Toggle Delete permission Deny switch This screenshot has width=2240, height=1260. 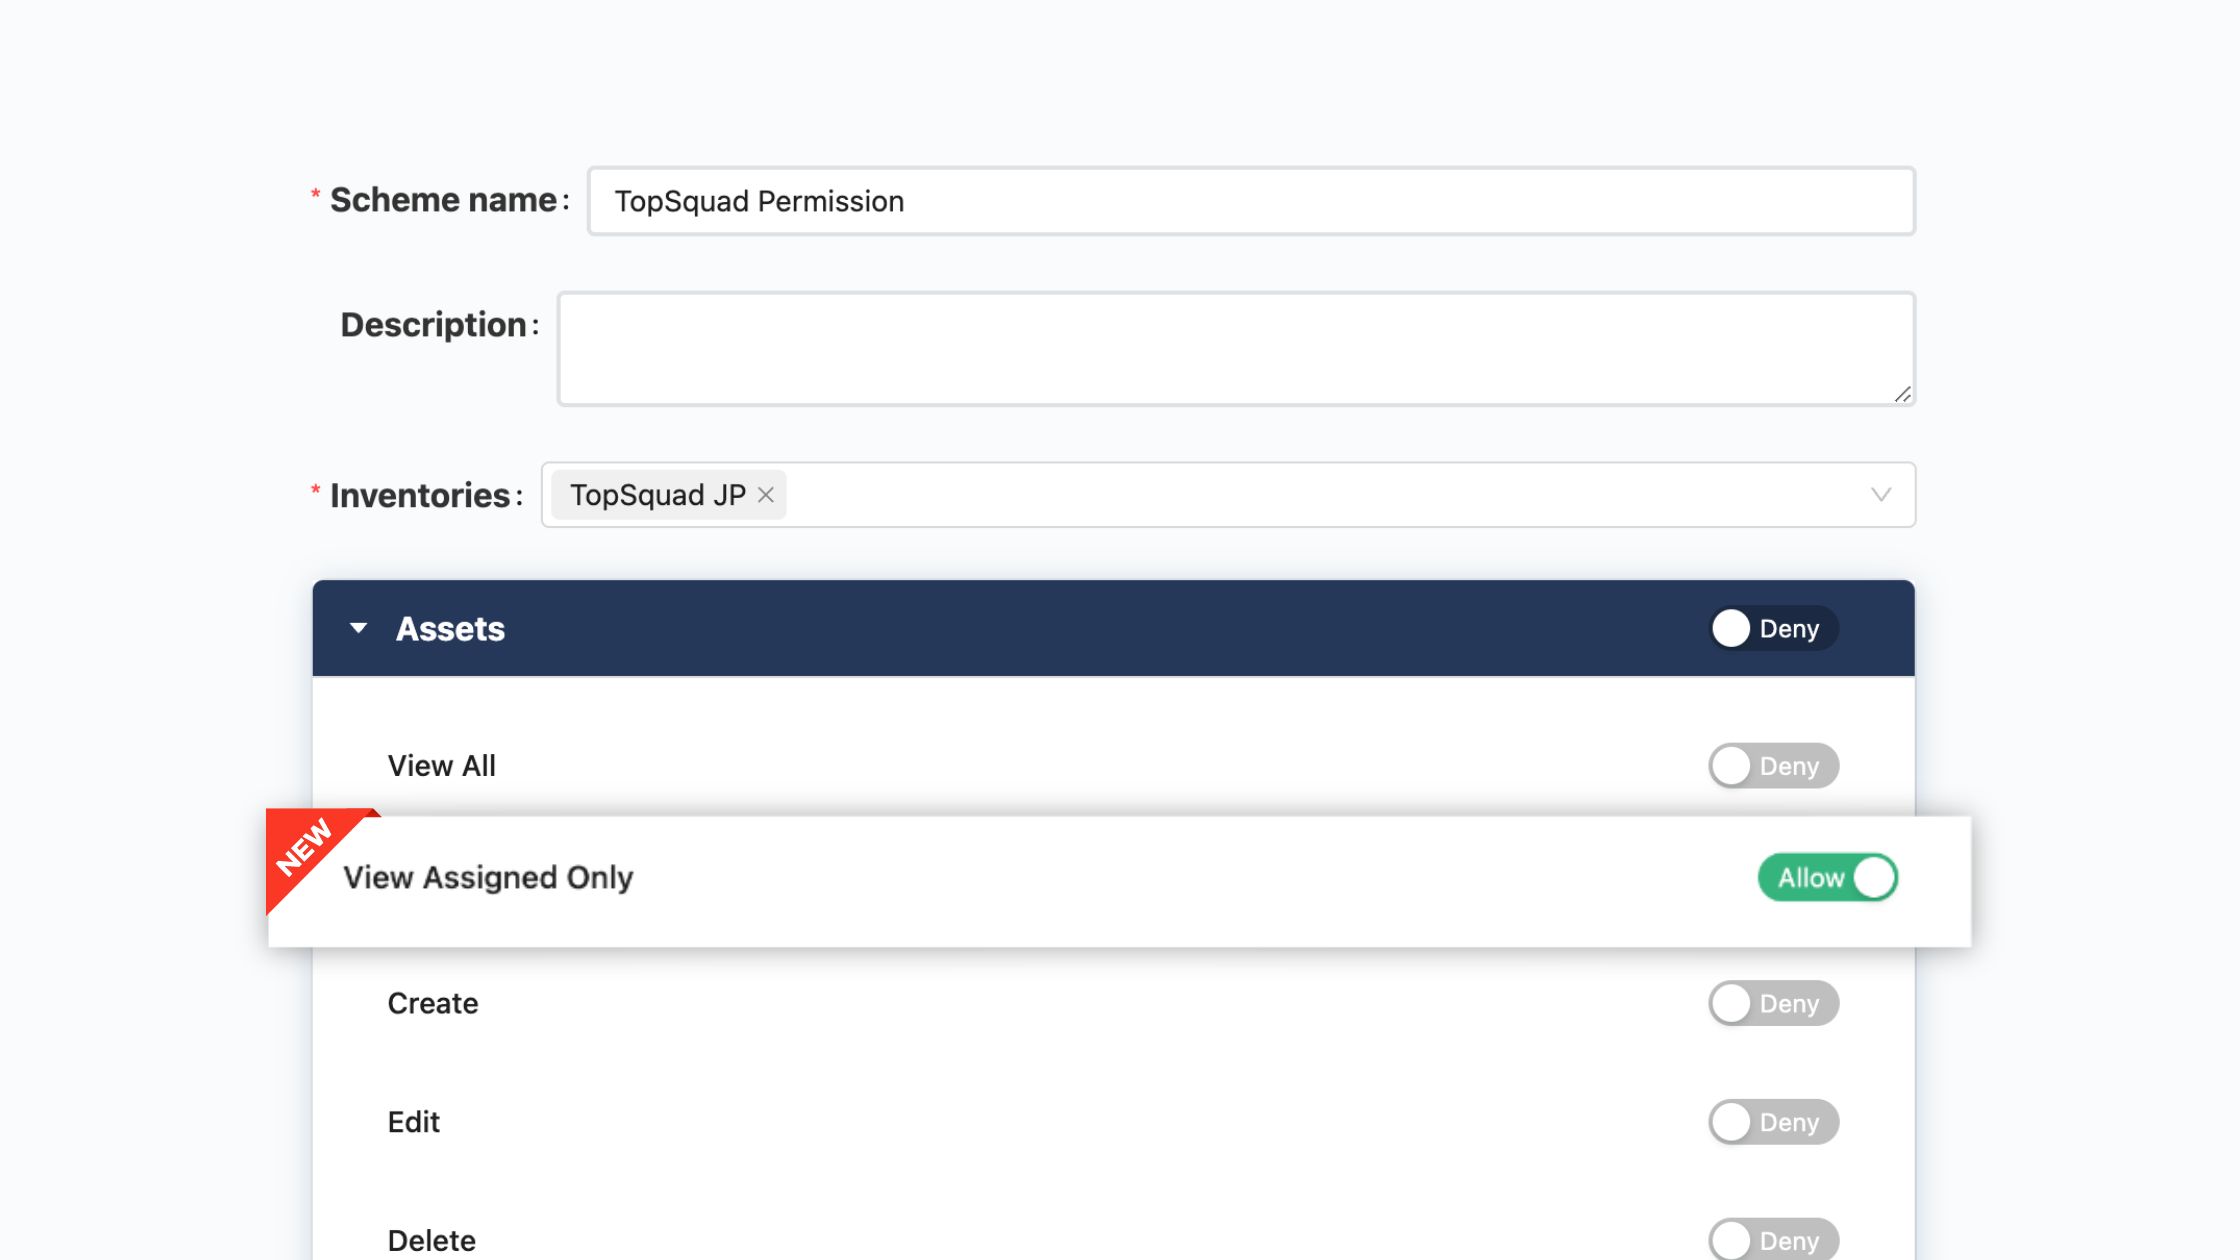pos(1772,1240)
